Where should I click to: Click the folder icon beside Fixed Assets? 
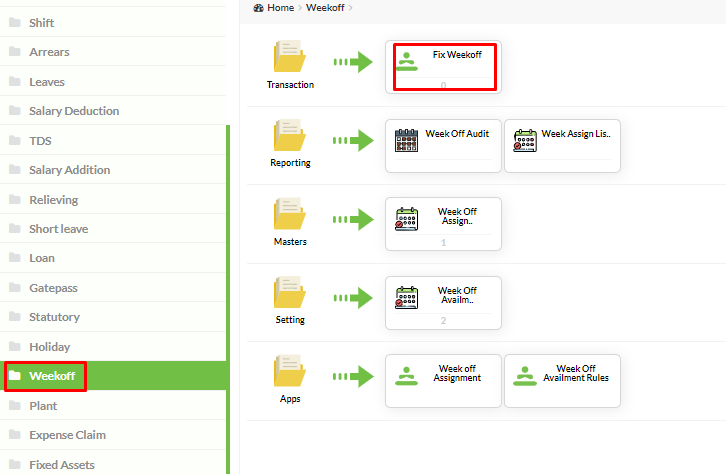[15, 464]
